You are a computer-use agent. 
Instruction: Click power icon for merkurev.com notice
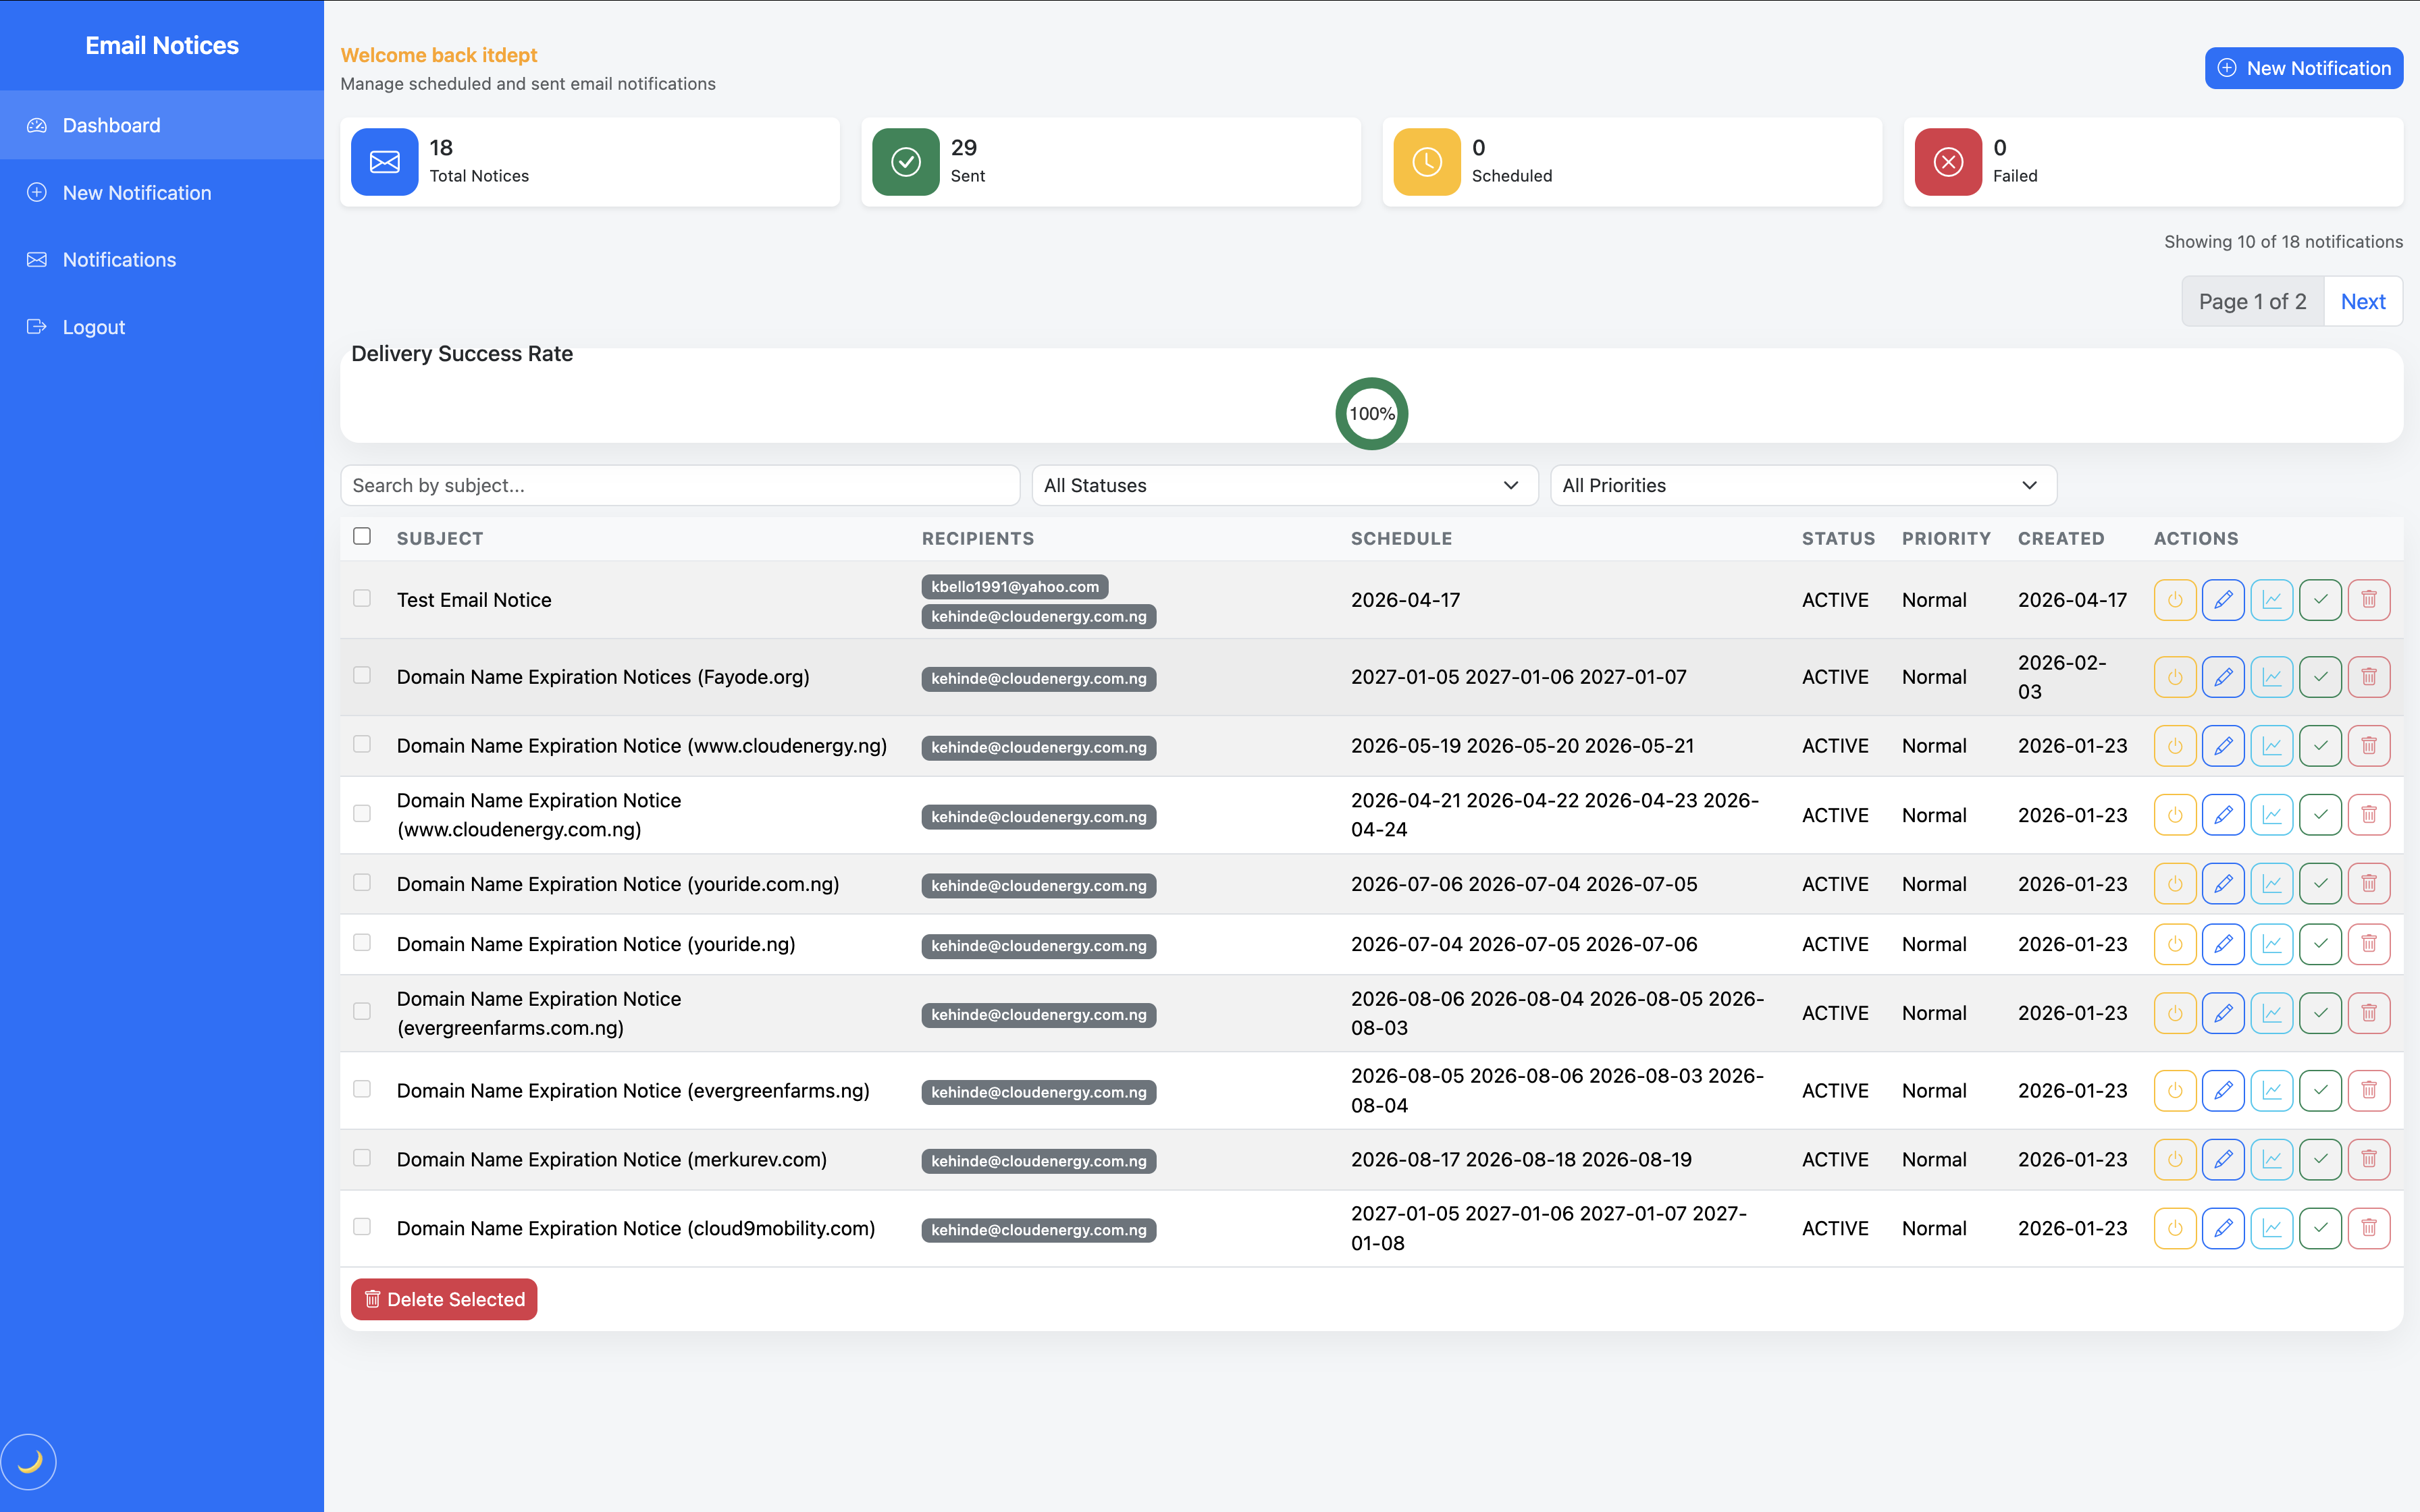tap(2174, 1160)
